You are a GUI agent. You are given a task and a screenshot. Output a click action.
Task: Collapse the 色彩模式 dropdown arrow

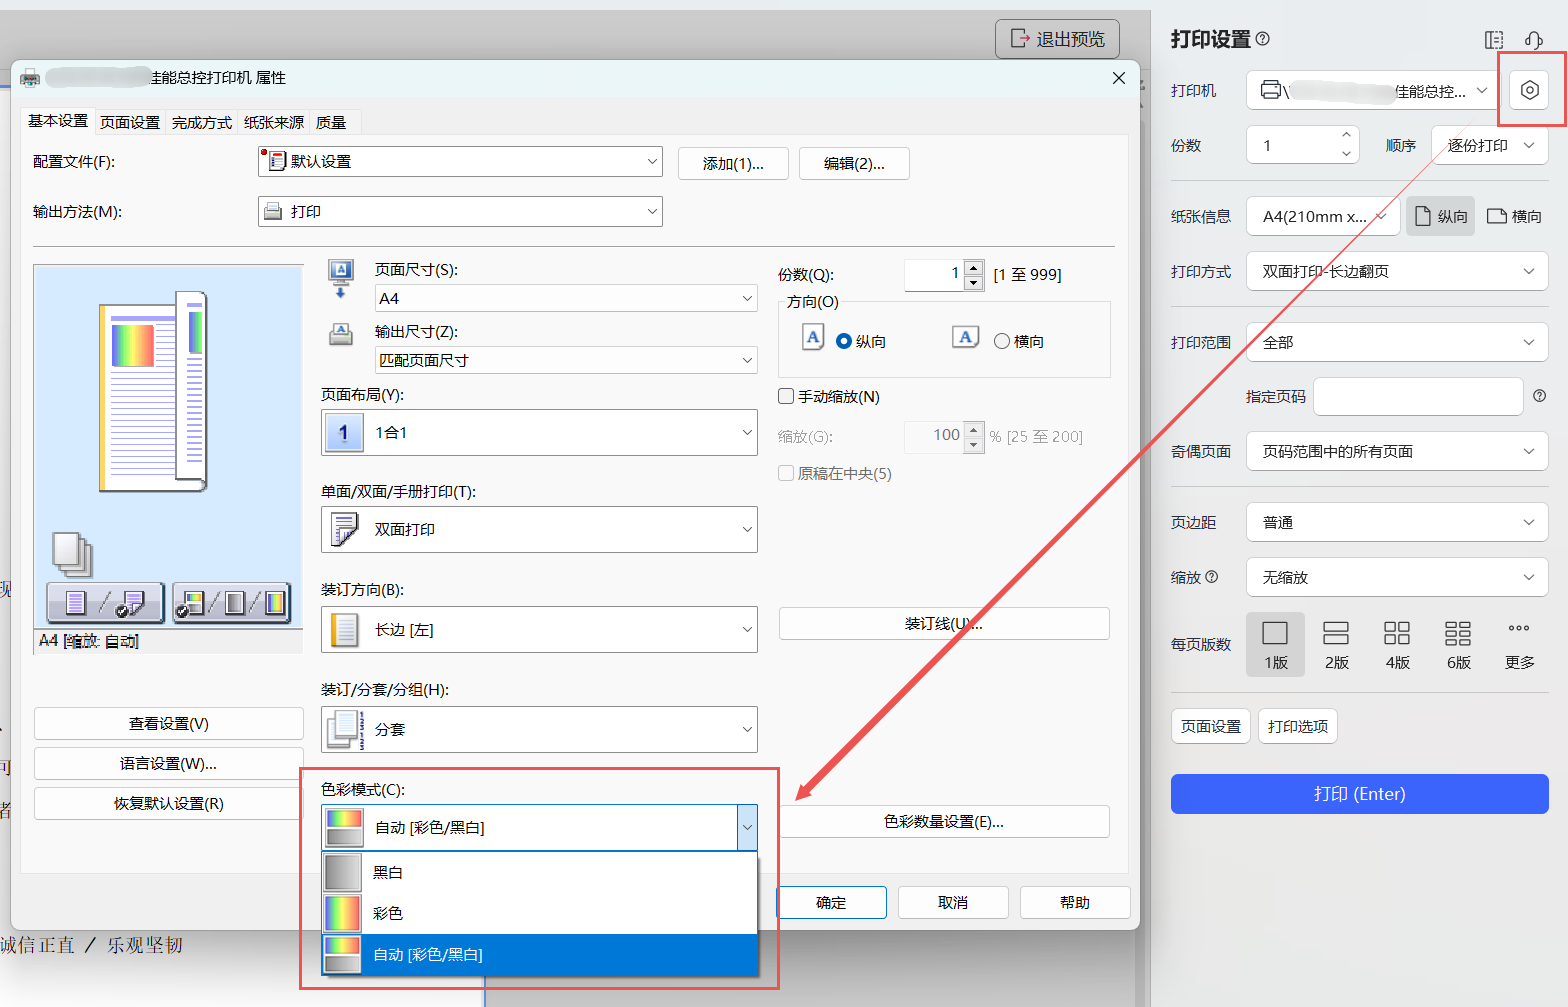[747, 827]
